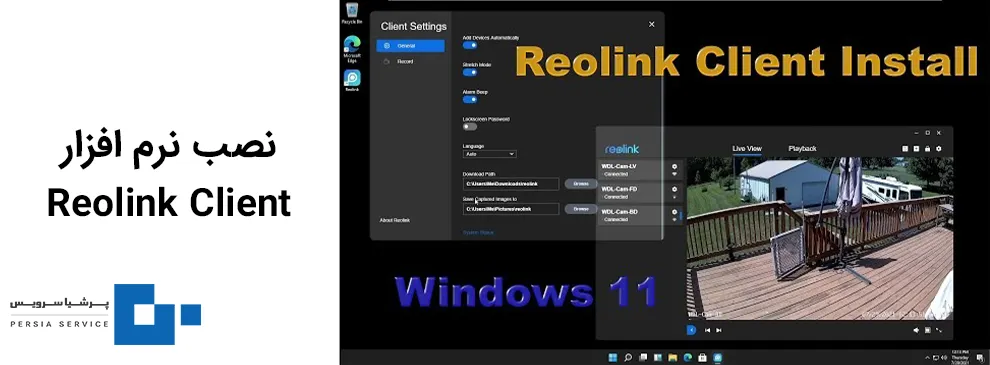Open File Explorer on the taskbar
This screenshot has width=990, height=365.
point(672,358)
